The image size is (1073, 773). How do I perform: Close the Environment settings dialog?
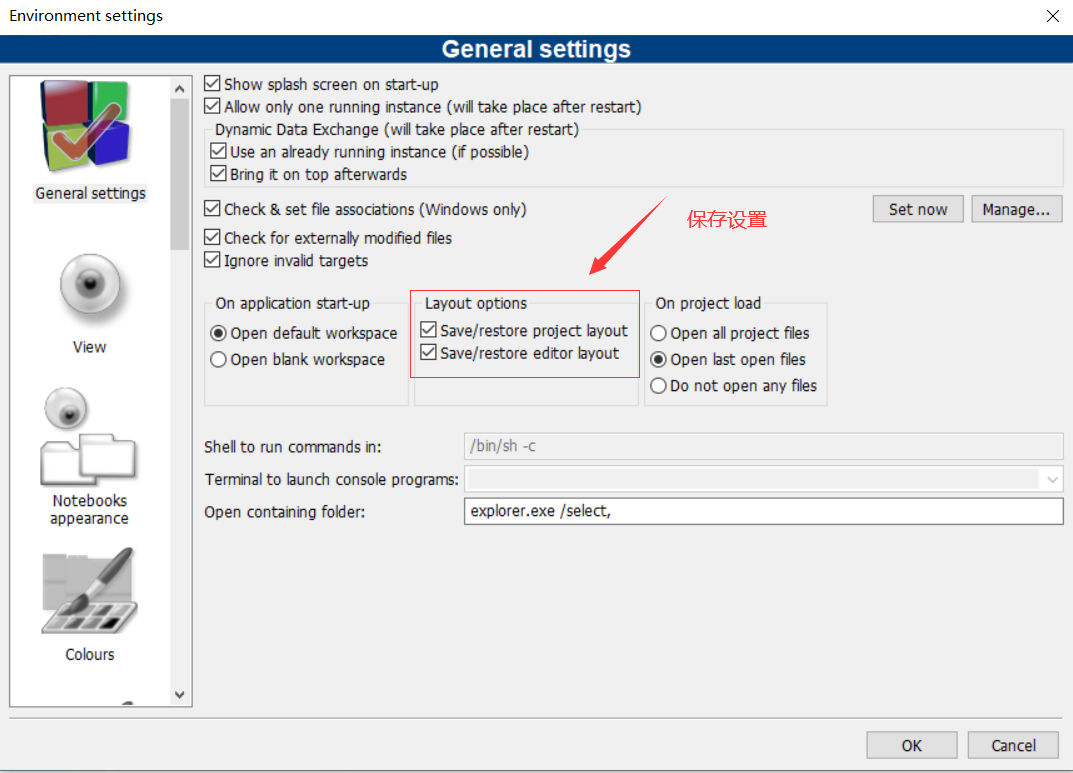(x=1052, y=16)
